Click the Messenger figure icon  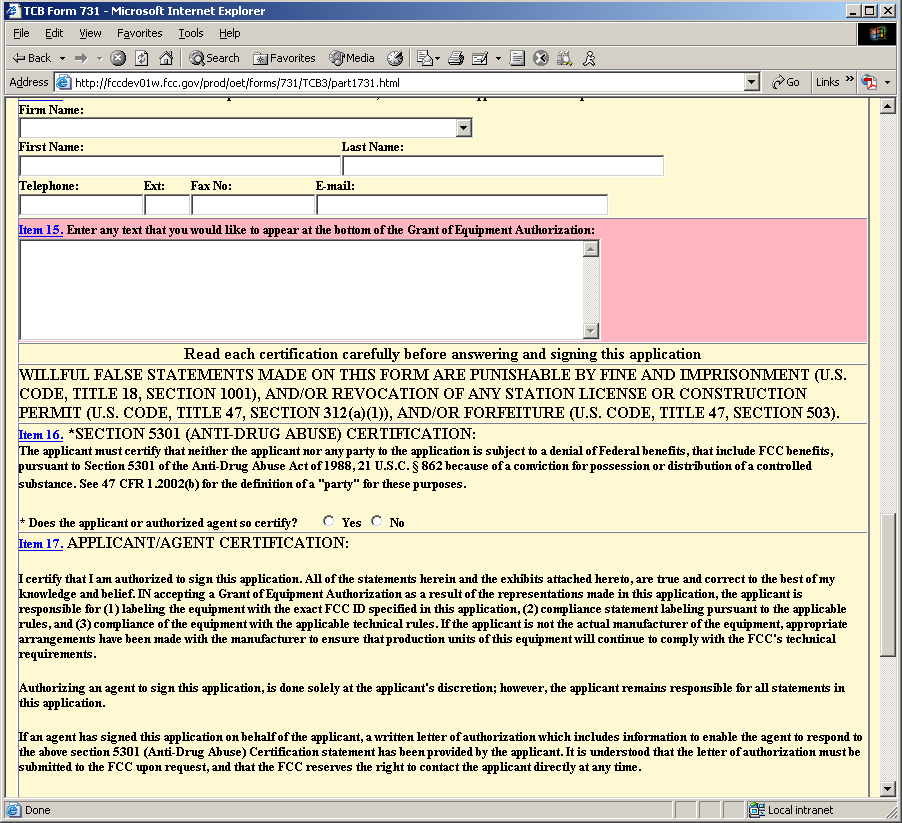[x=589, y=58]
